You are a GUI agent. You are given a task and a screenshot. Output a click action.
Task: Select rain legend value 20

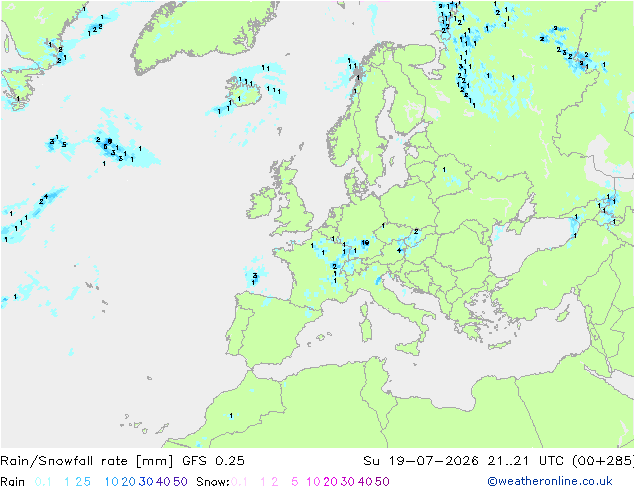pyautogui.click(x=128, y=482)
